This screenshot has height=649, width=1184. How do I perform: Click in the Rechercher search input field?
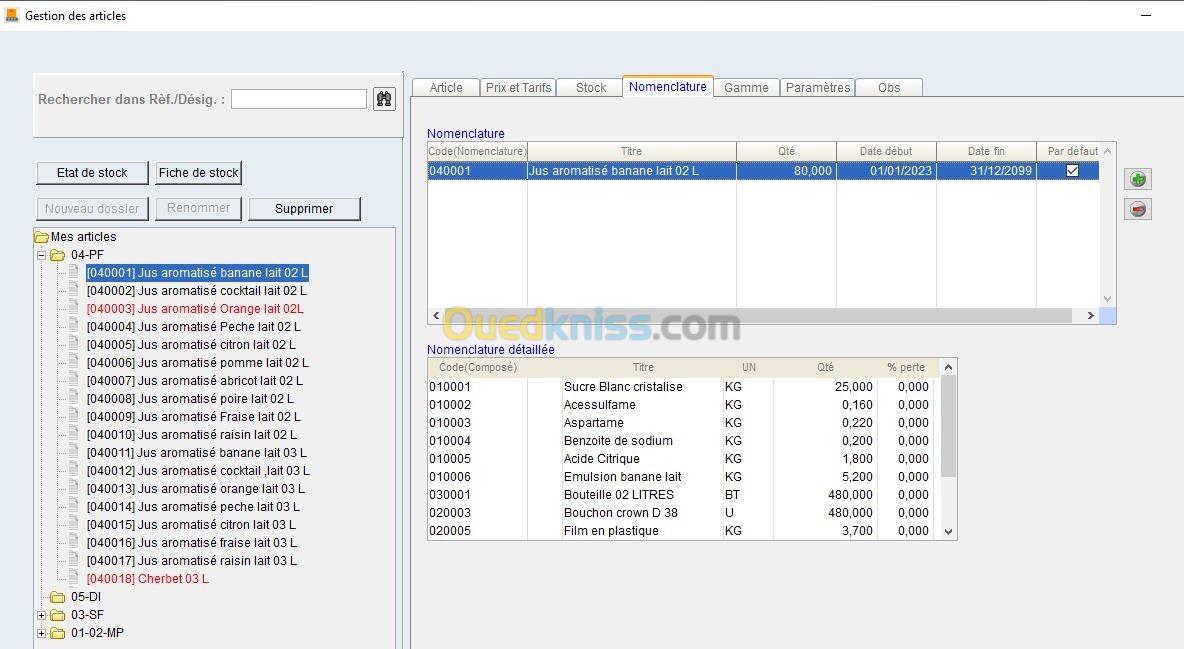click(x=298, y=99)
